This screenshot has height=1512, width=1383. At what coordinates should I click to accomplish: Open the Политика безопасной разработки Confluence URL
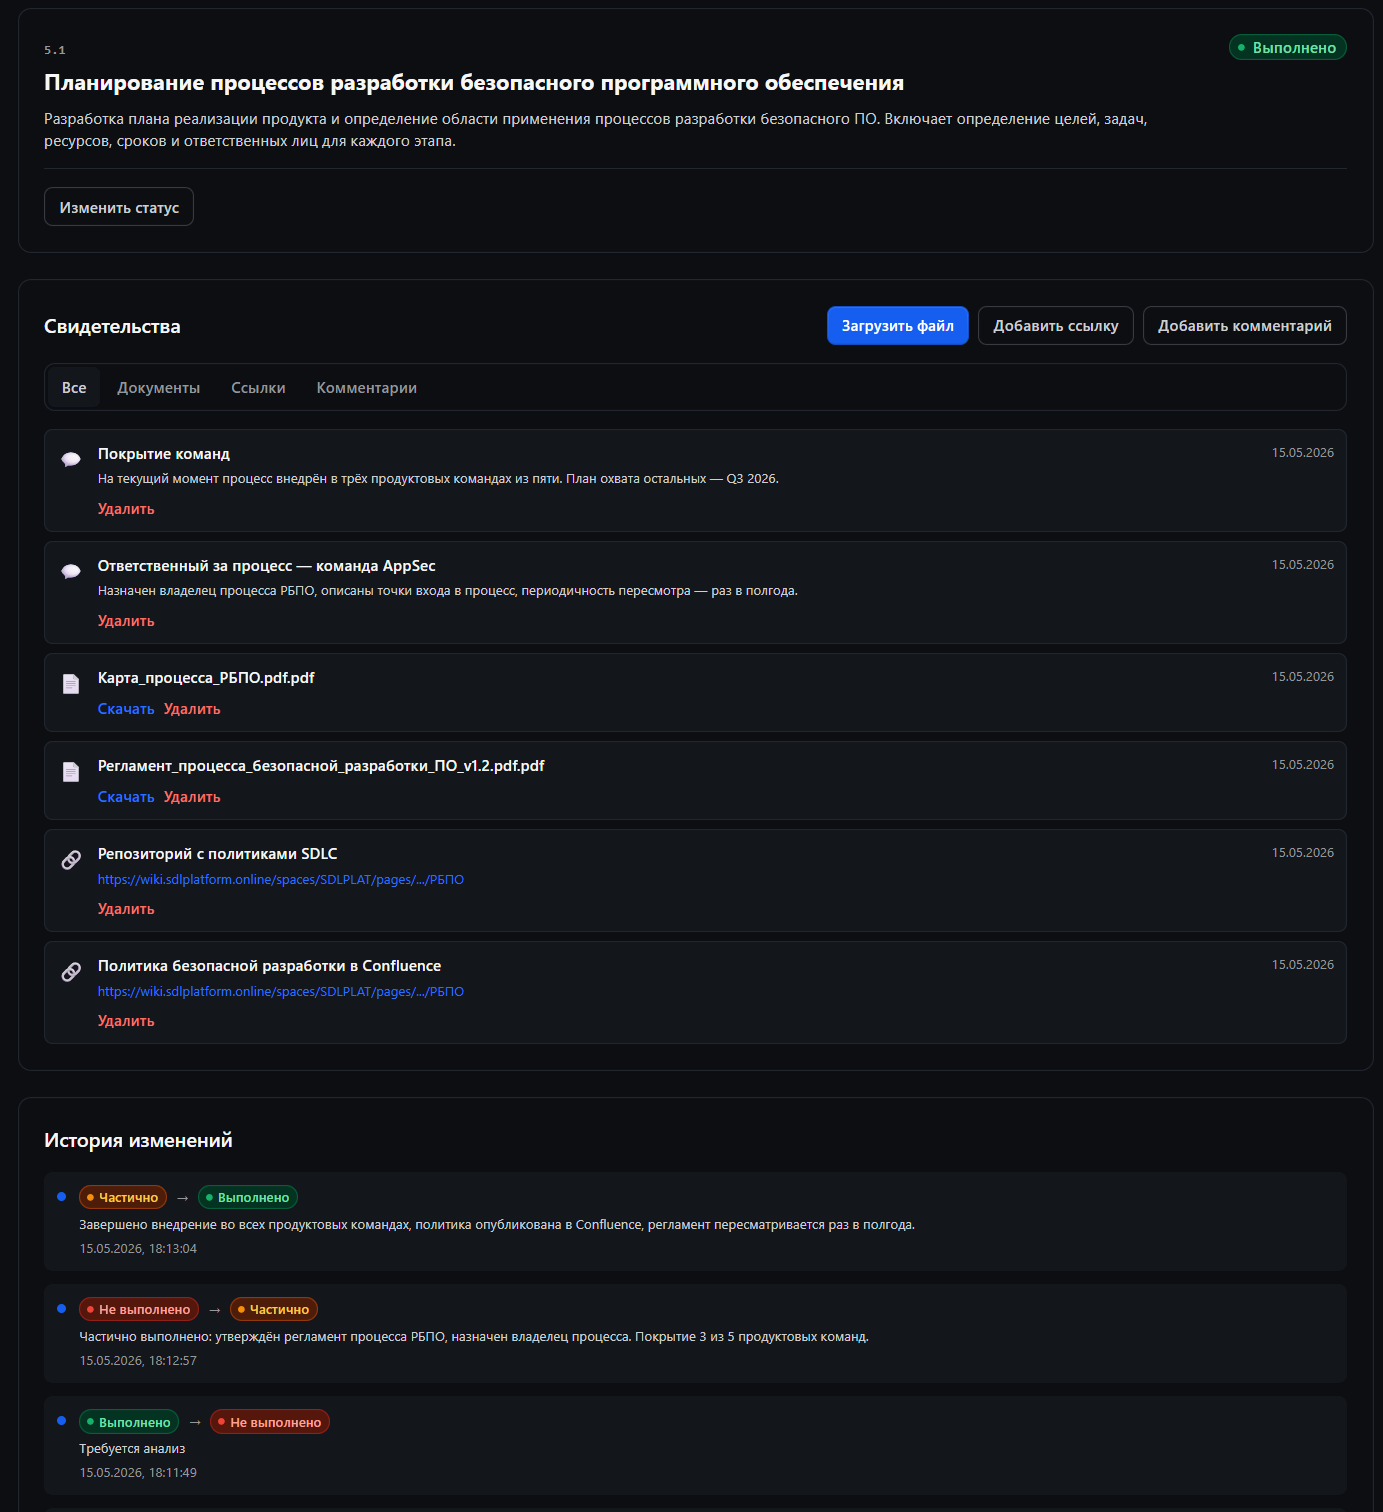tap(281, 992)
